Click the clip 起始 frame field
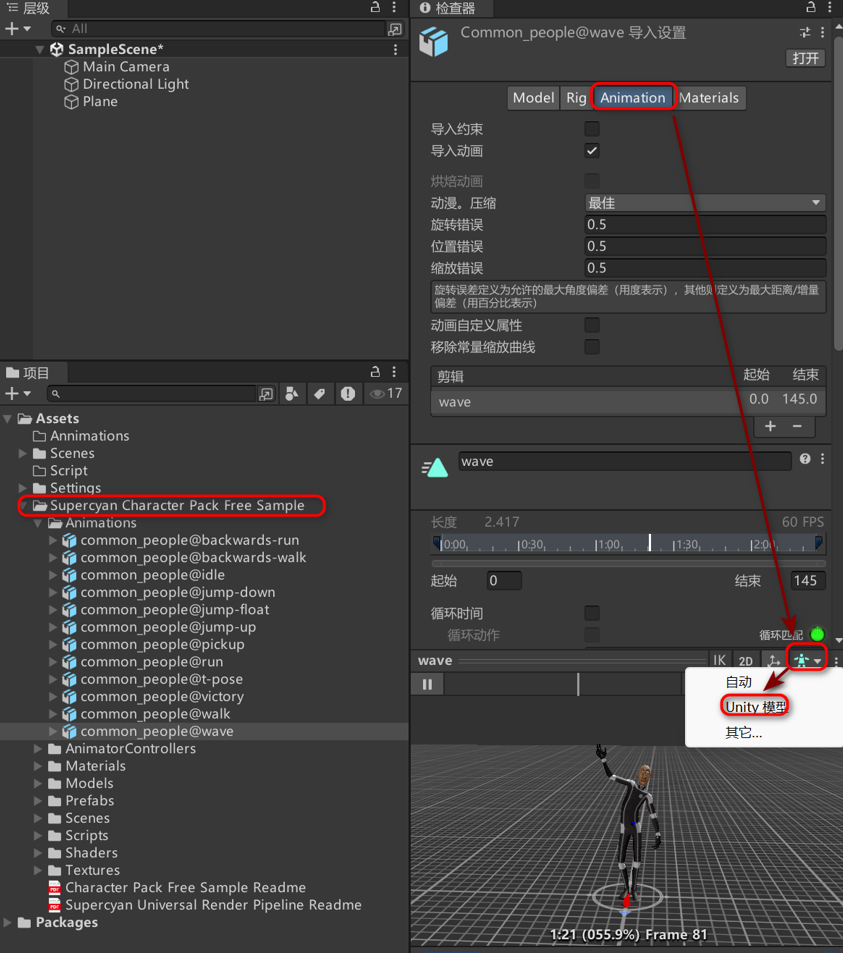Viewport: 843px width, 953px height. pos(504,580)
